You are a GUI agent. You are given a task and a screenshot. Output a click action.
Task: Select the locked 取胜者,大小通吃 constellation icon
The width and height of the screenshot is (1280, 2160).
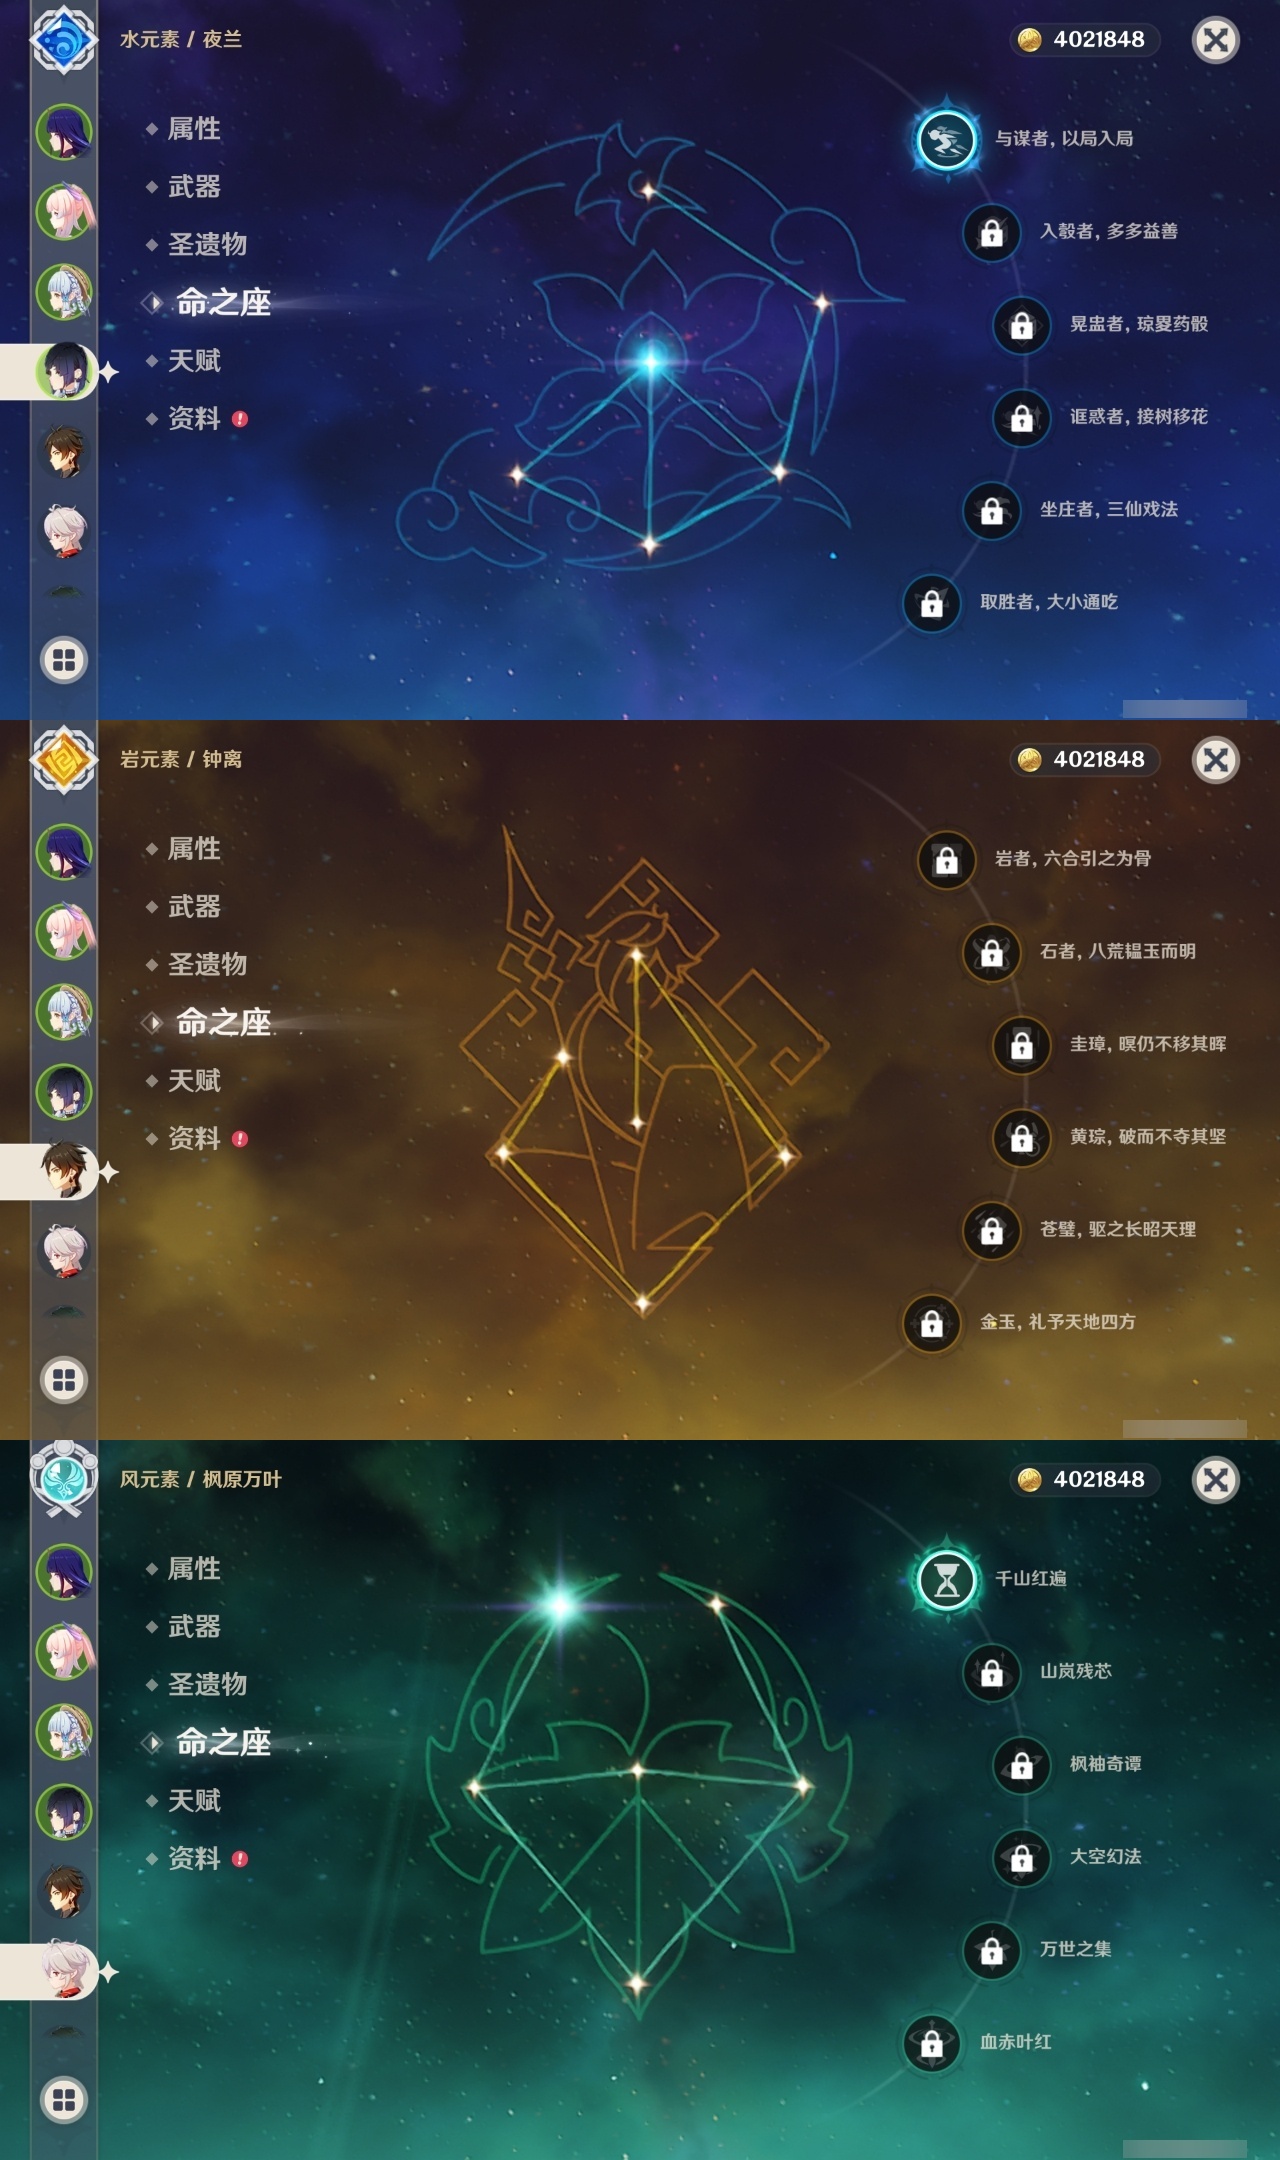point(931,603)
